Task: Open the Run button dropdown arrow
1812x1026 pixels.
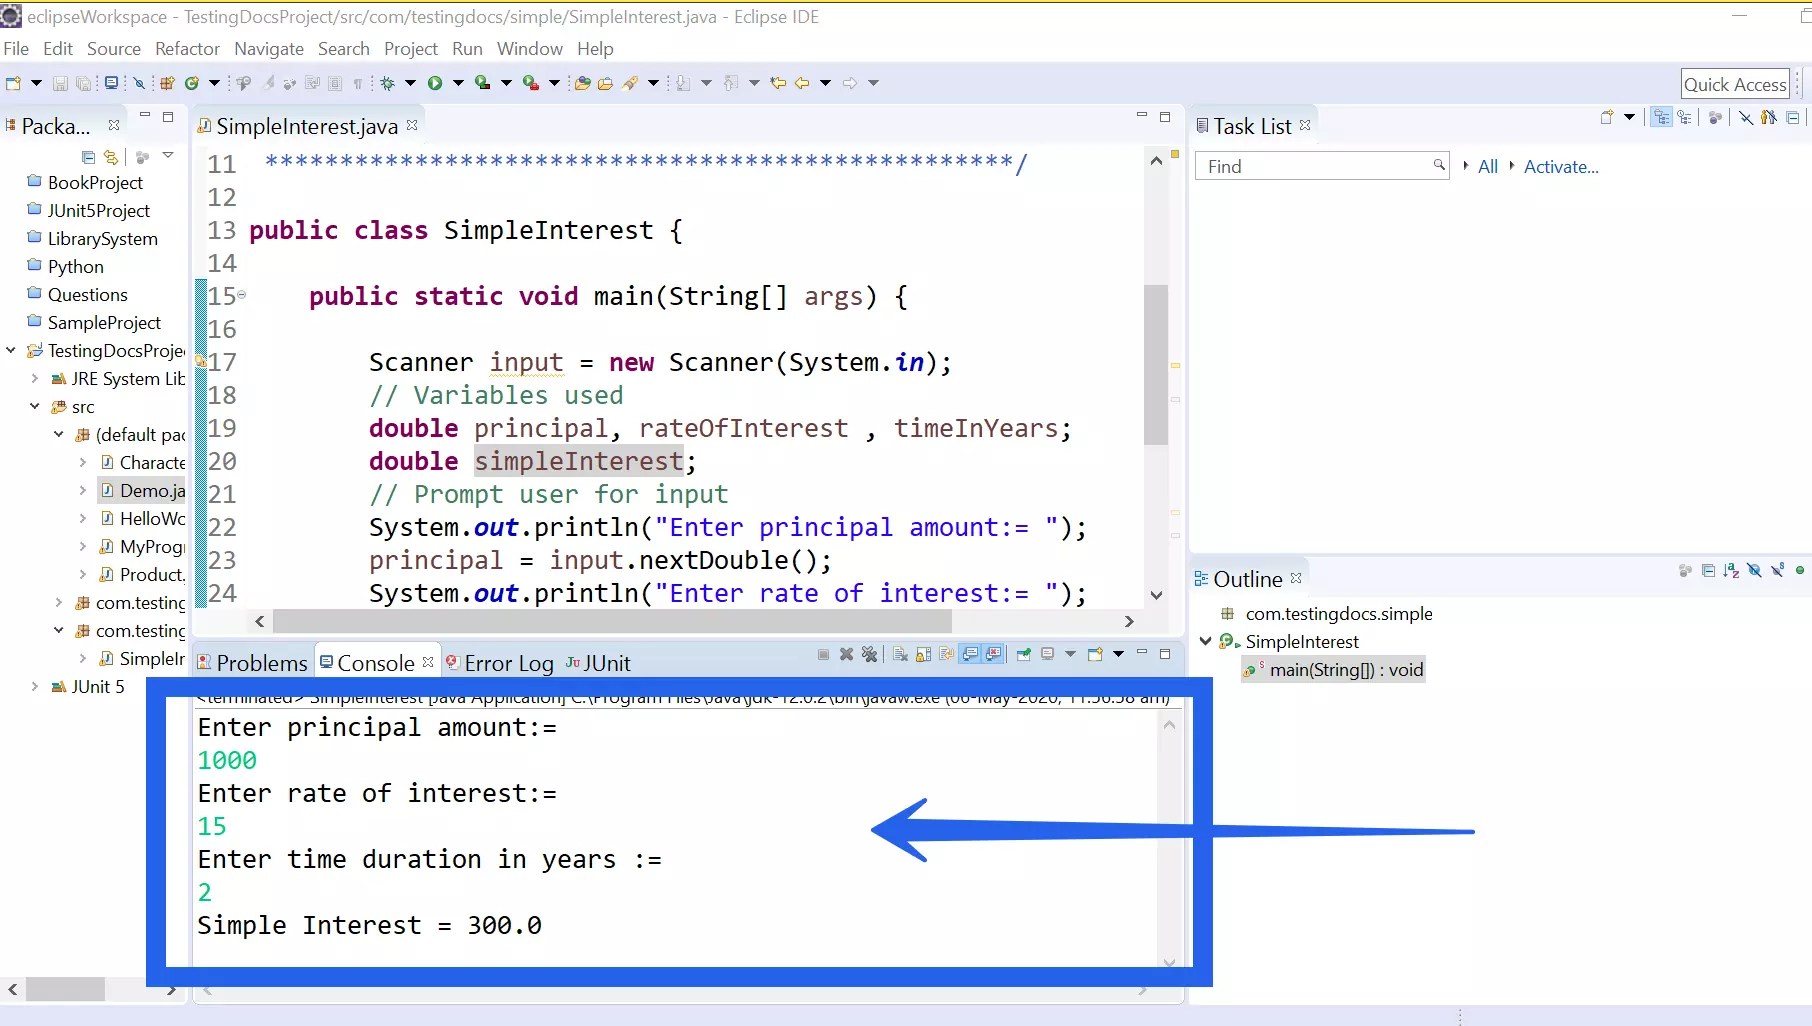Action: 458,83
